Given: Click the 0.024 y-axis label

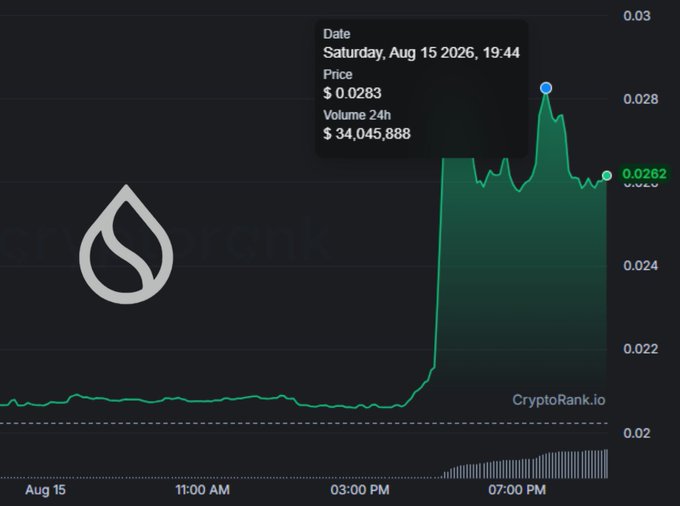Looking at the screenshot, I should click(641, 266).
